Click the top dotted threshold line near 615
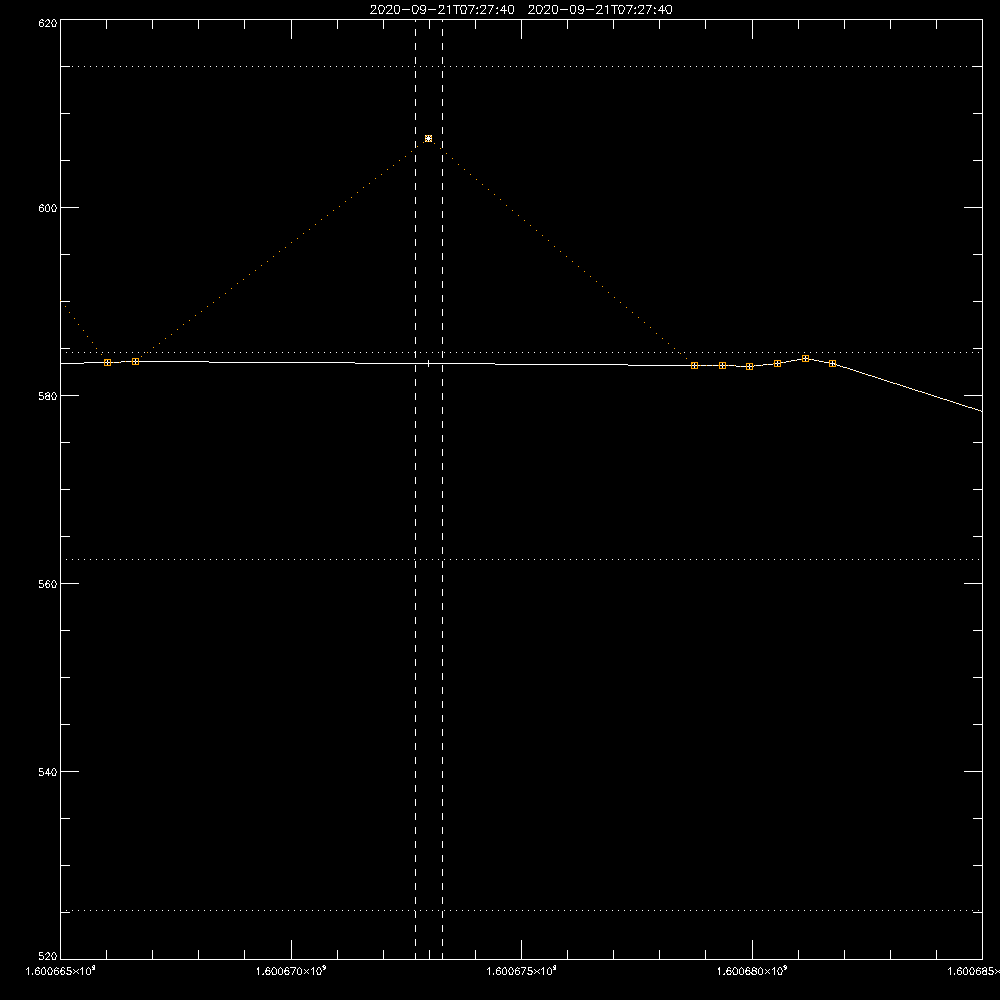1000x1000 pixels. (521, 66)
